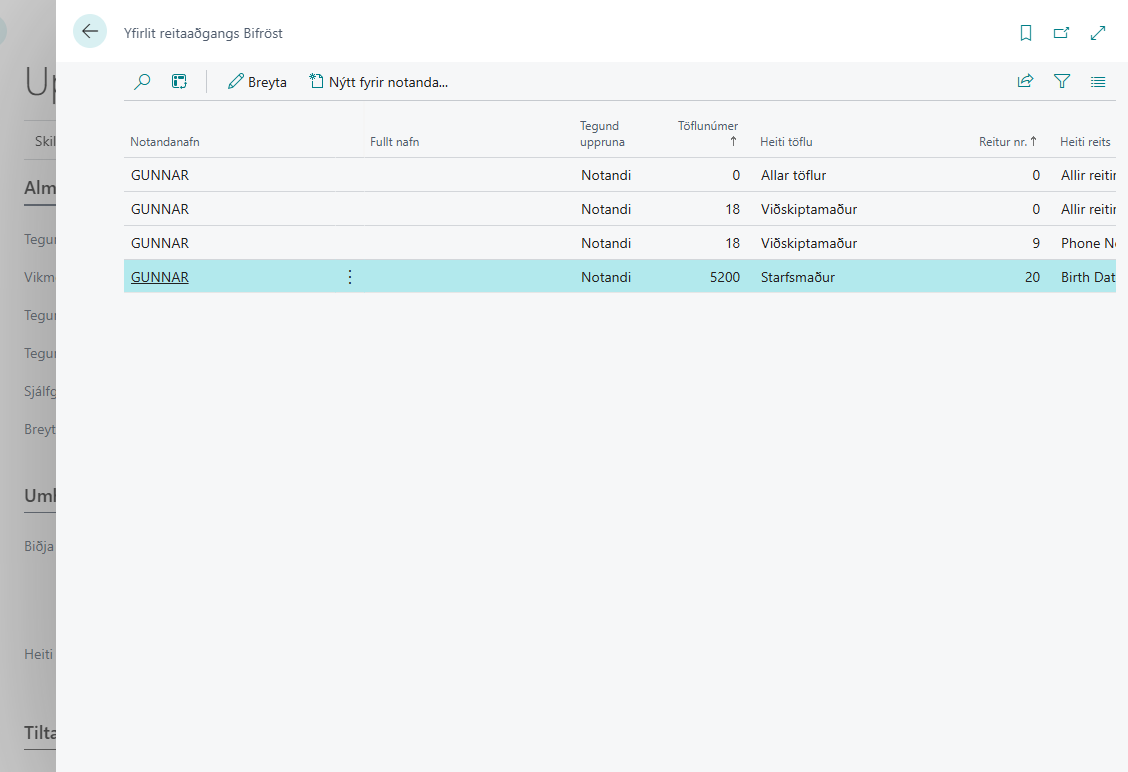The image size is (1128, 772).
Task: Click field number 20 cell
Action: [1032, 277]
